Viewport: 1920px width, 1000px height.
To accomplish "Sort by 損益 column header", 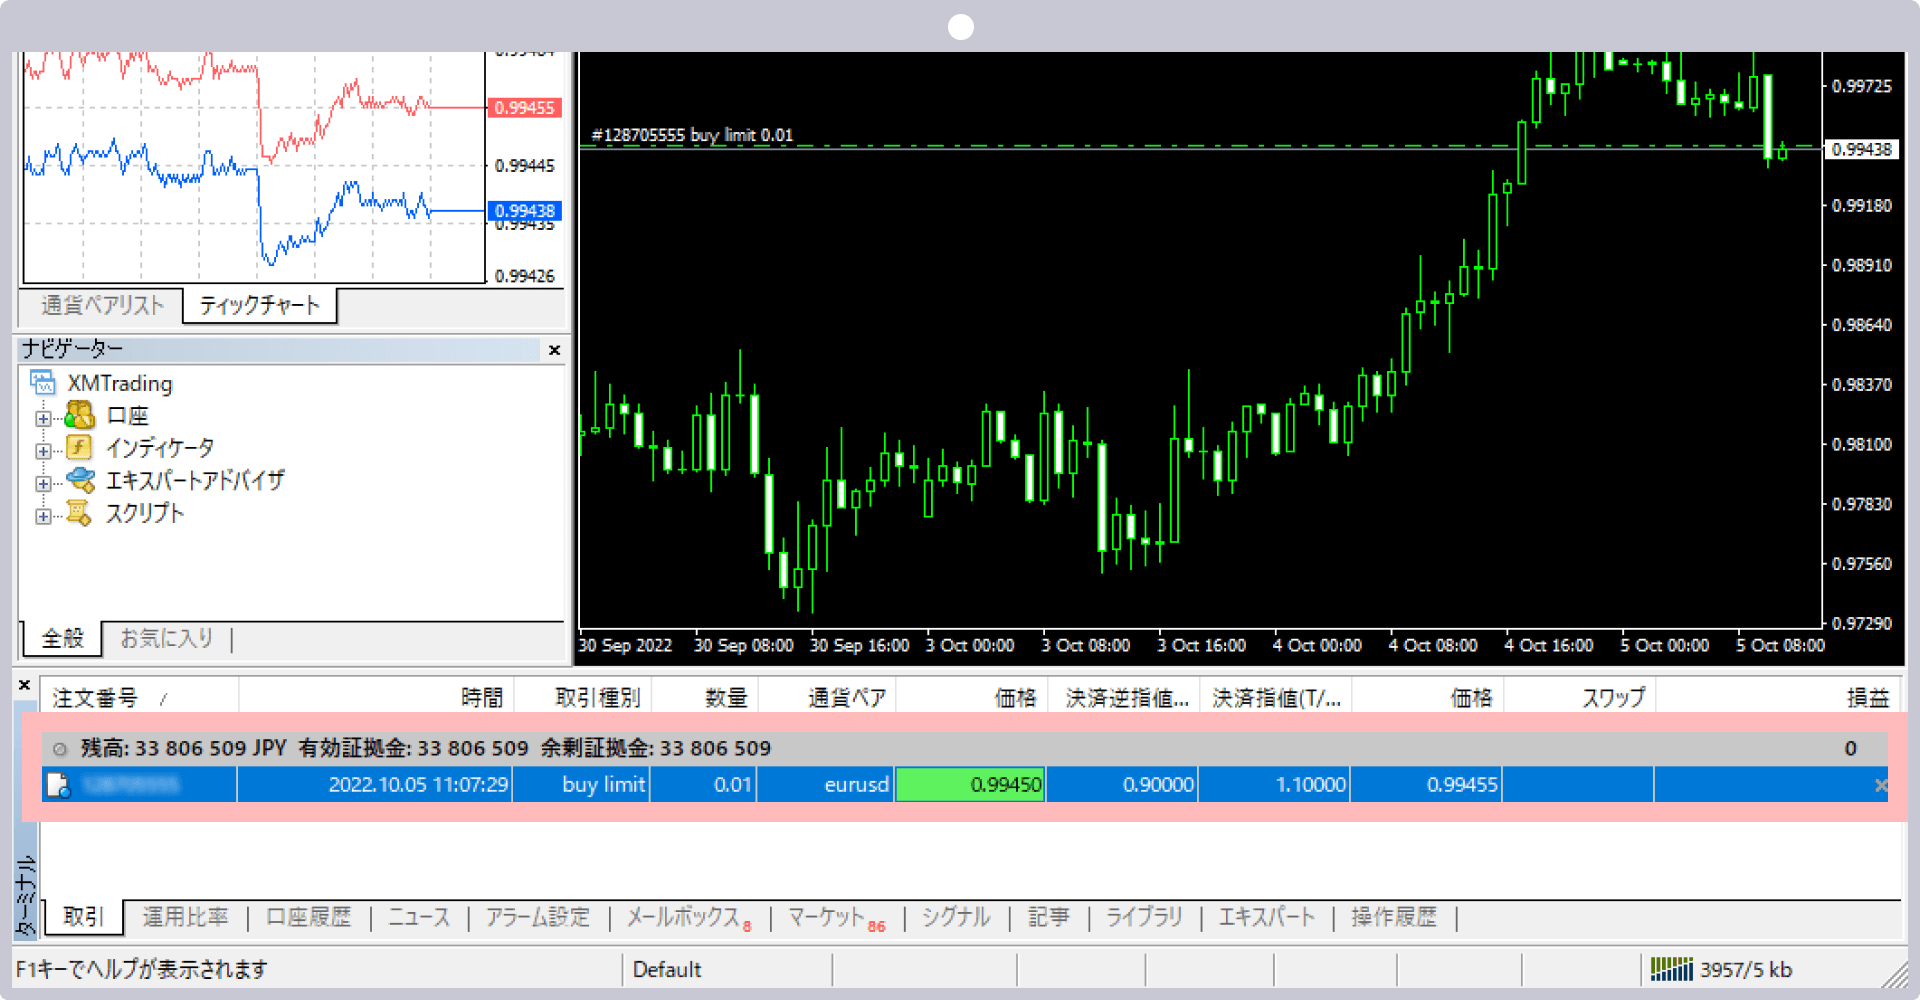I will 1776,697.
